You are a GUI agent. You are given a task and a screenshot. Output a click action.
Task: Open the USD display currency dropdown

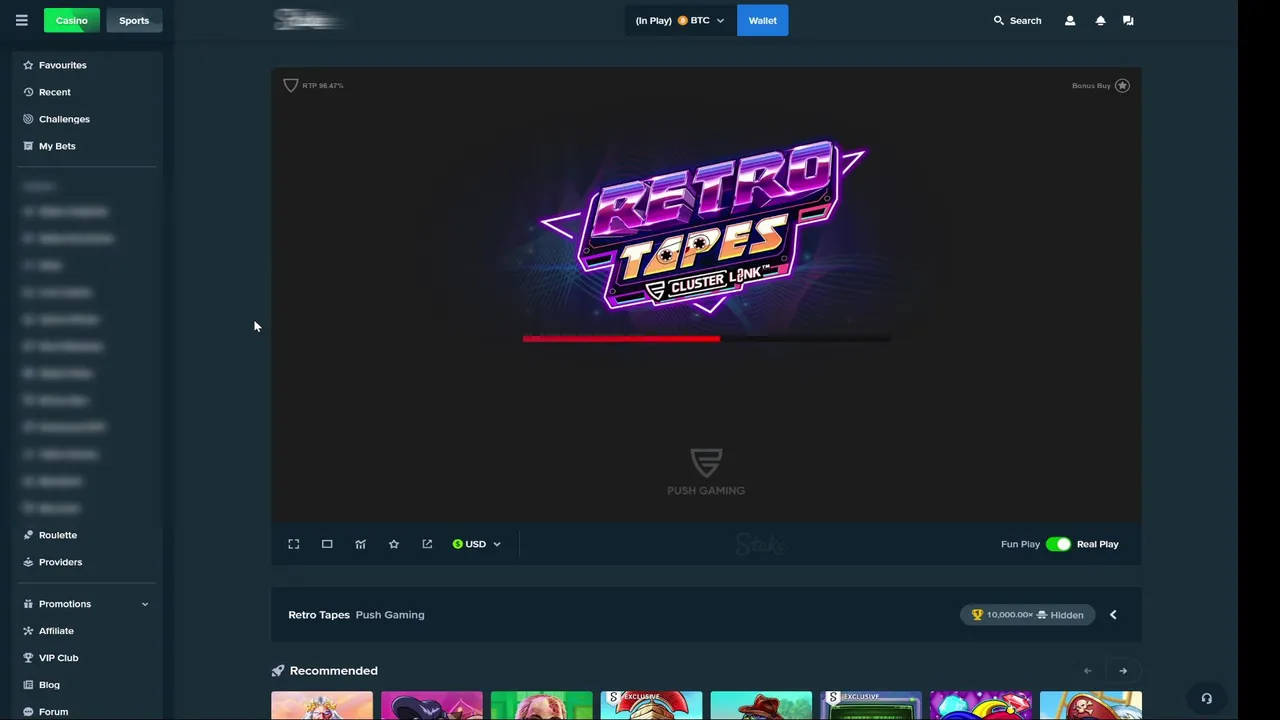477,544
